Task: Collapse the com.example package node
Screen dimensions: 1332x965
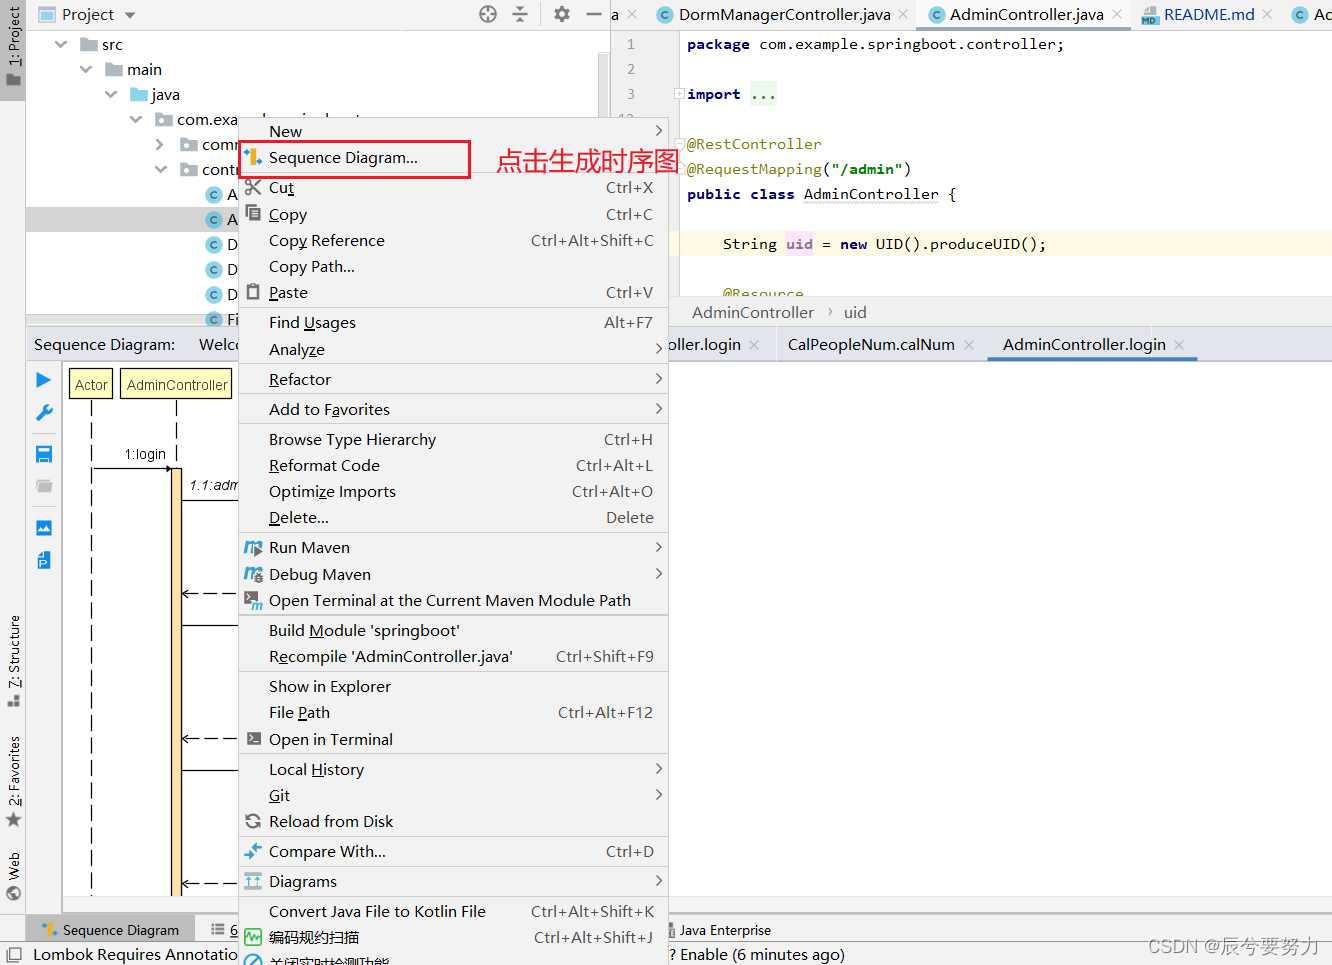Action: (136, 119)
